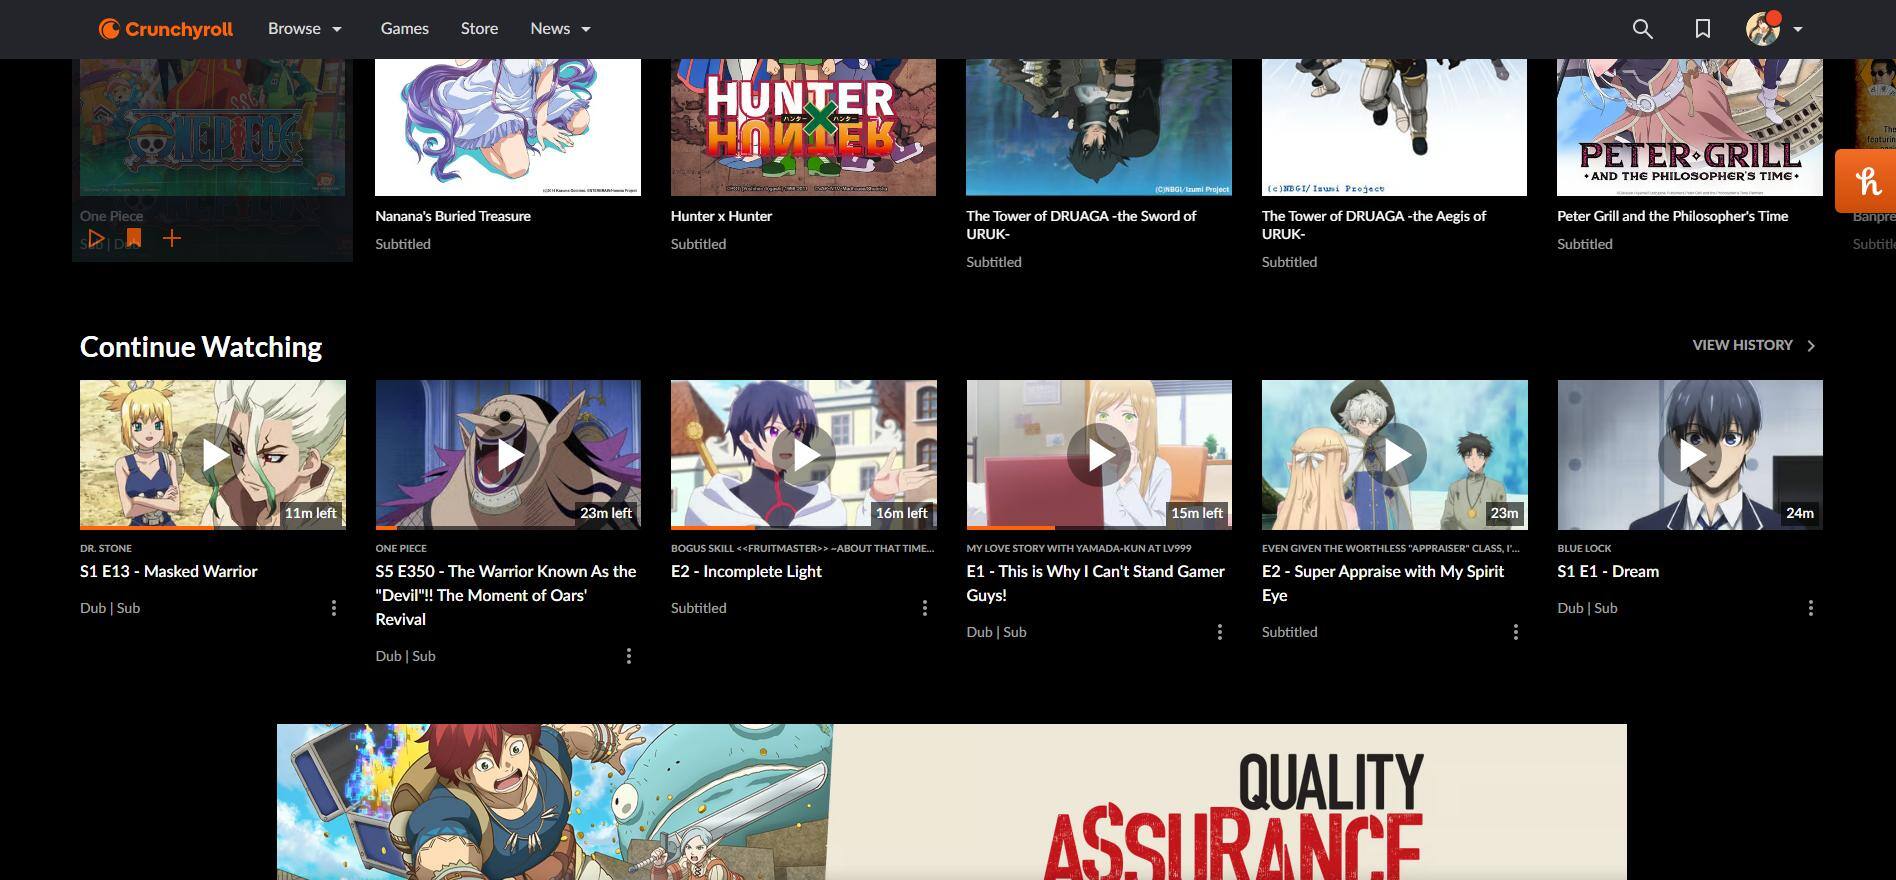
Task: Click the Crunchyroll logo
Action: (166, 29)
